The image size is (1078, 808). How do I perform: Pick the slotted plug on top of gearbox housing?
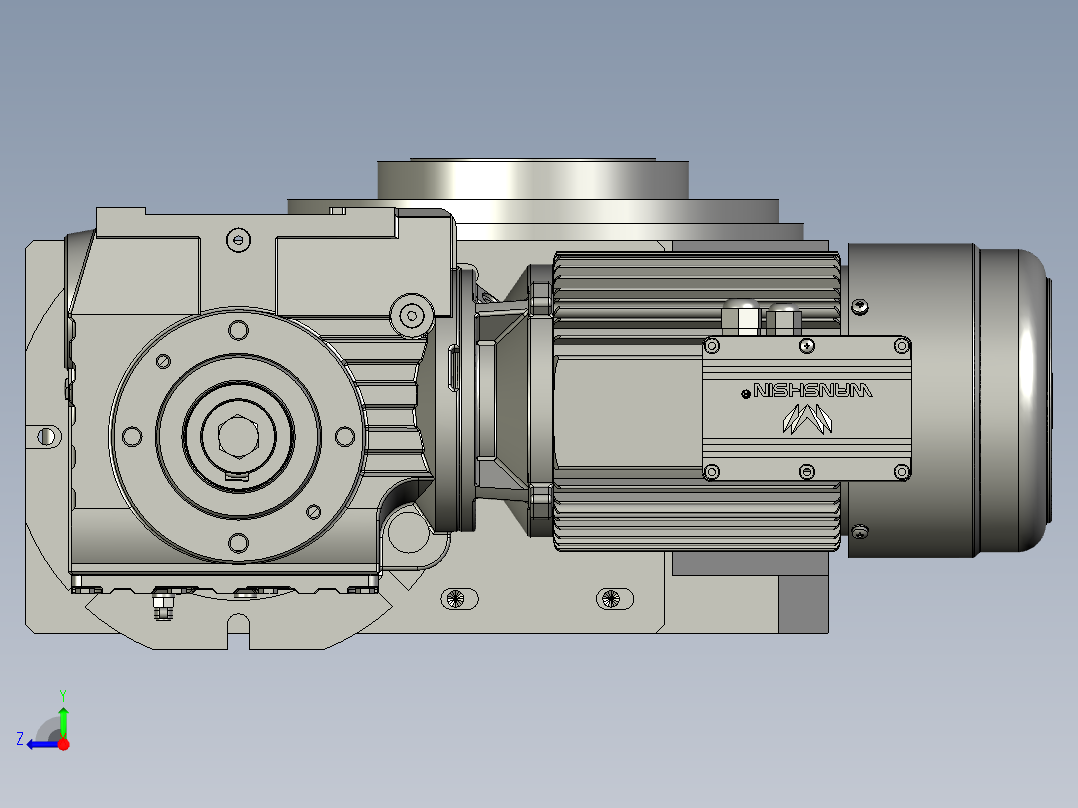click(x=238, y=240)
